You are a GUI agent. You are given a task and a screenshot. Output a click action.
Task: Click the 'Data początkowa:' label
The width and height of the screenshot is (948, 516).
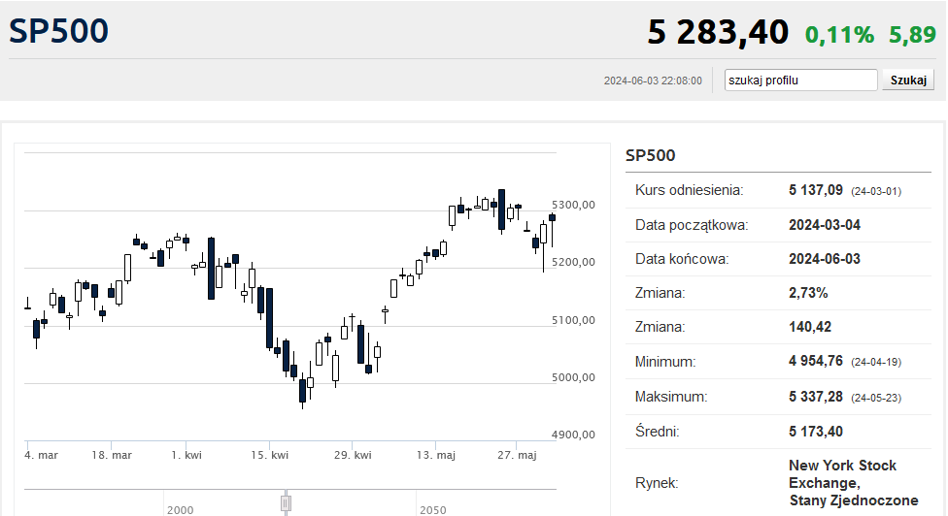691,225
